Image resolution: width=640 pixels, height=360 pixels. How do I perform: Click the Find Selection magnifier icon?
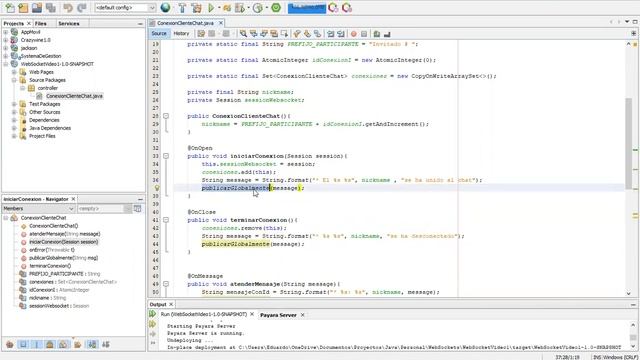tap(243, 34)
